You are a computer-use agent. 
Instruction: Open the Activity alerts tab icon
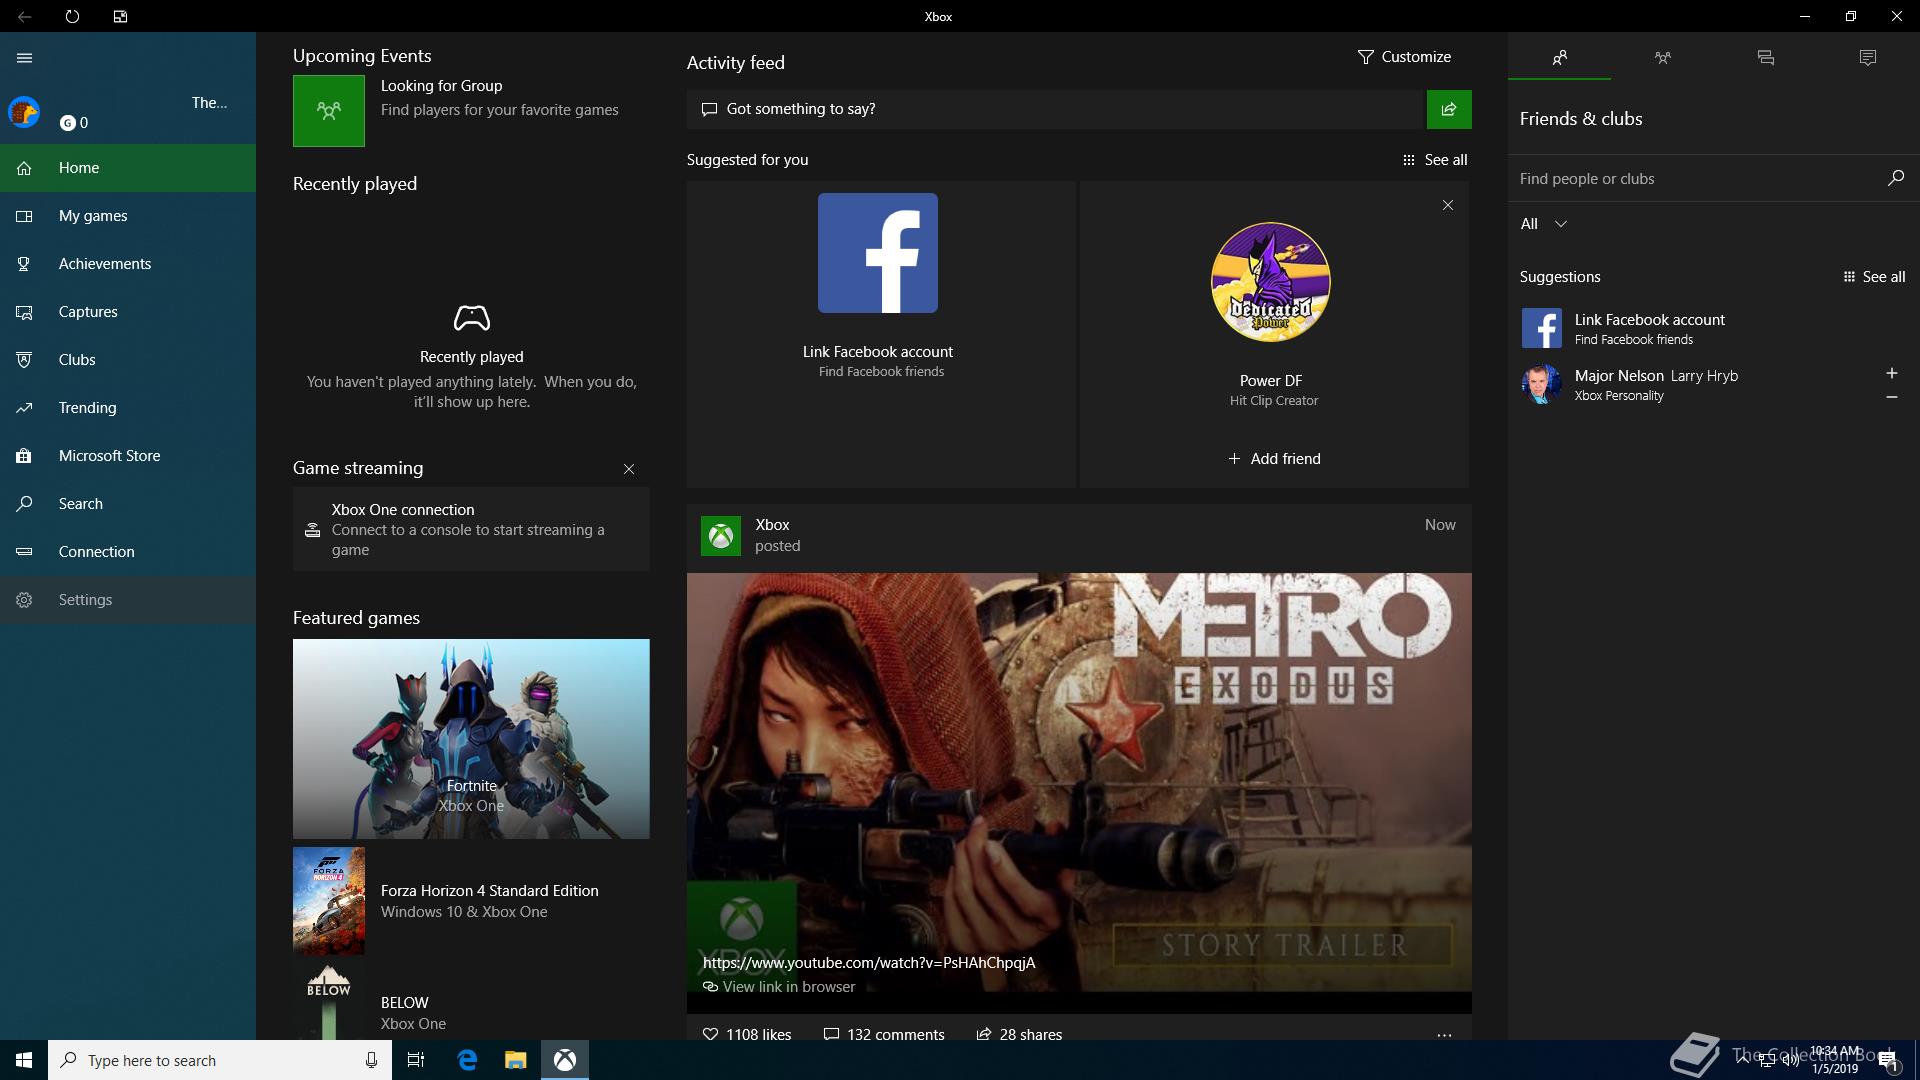pos(1867,58)
